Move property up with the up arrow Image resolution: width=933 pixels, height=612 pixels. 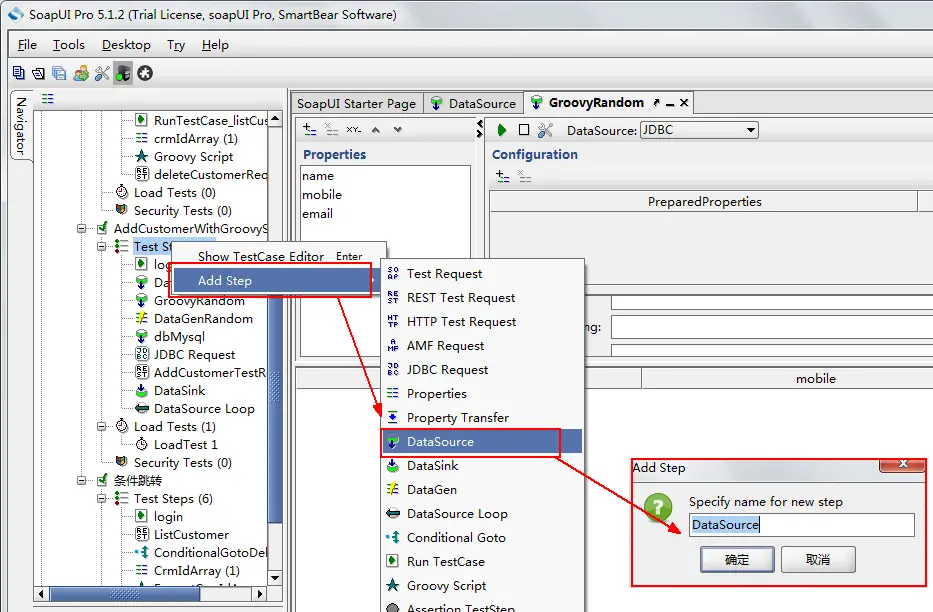[375, 129]
